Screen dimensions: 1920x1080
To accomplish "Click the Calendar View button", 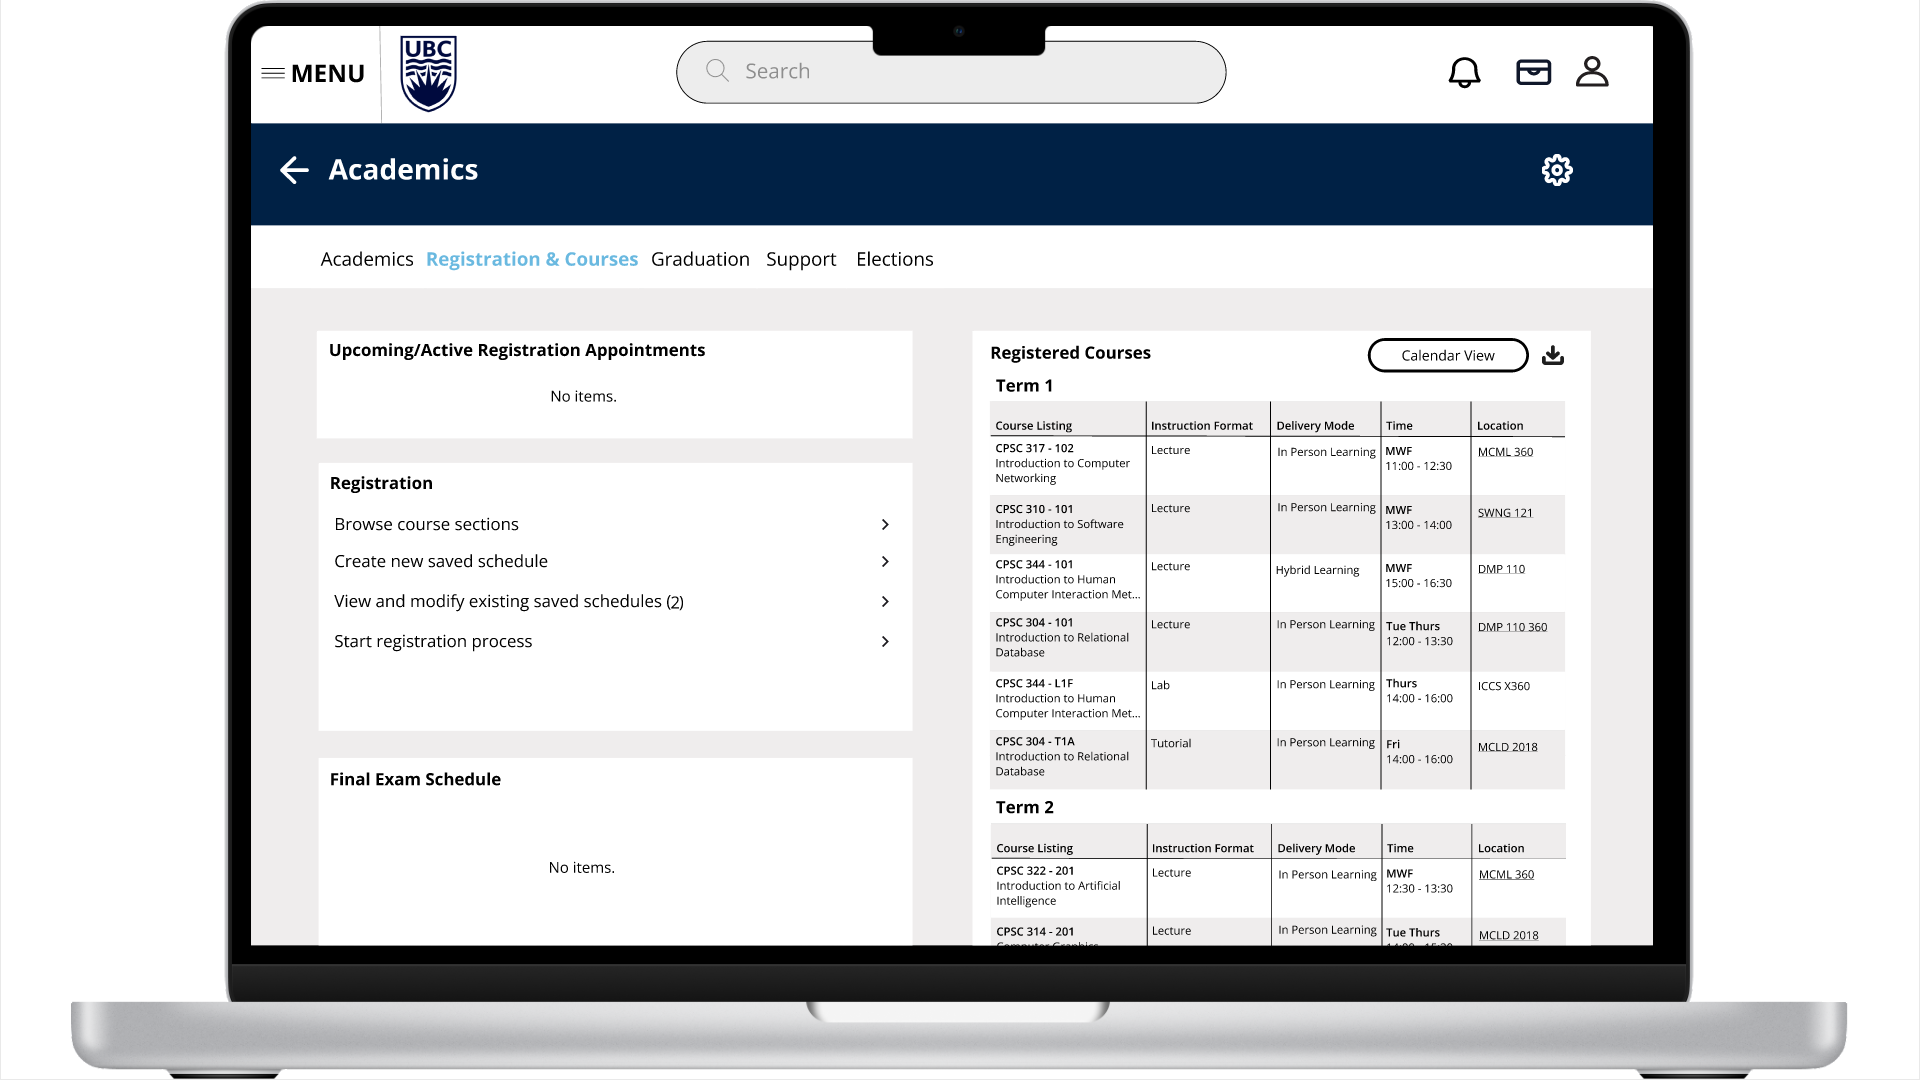I will pos(1447,355).
